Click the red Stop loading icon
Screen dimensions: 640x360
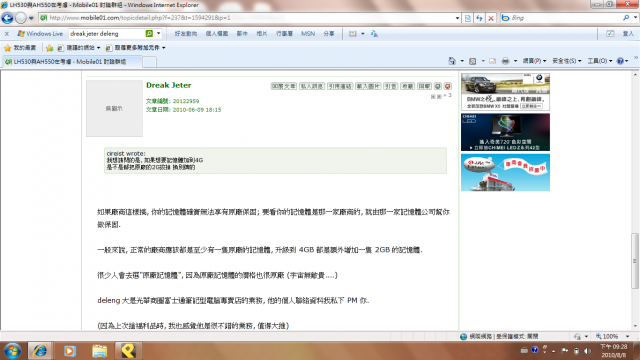[491, 18]
